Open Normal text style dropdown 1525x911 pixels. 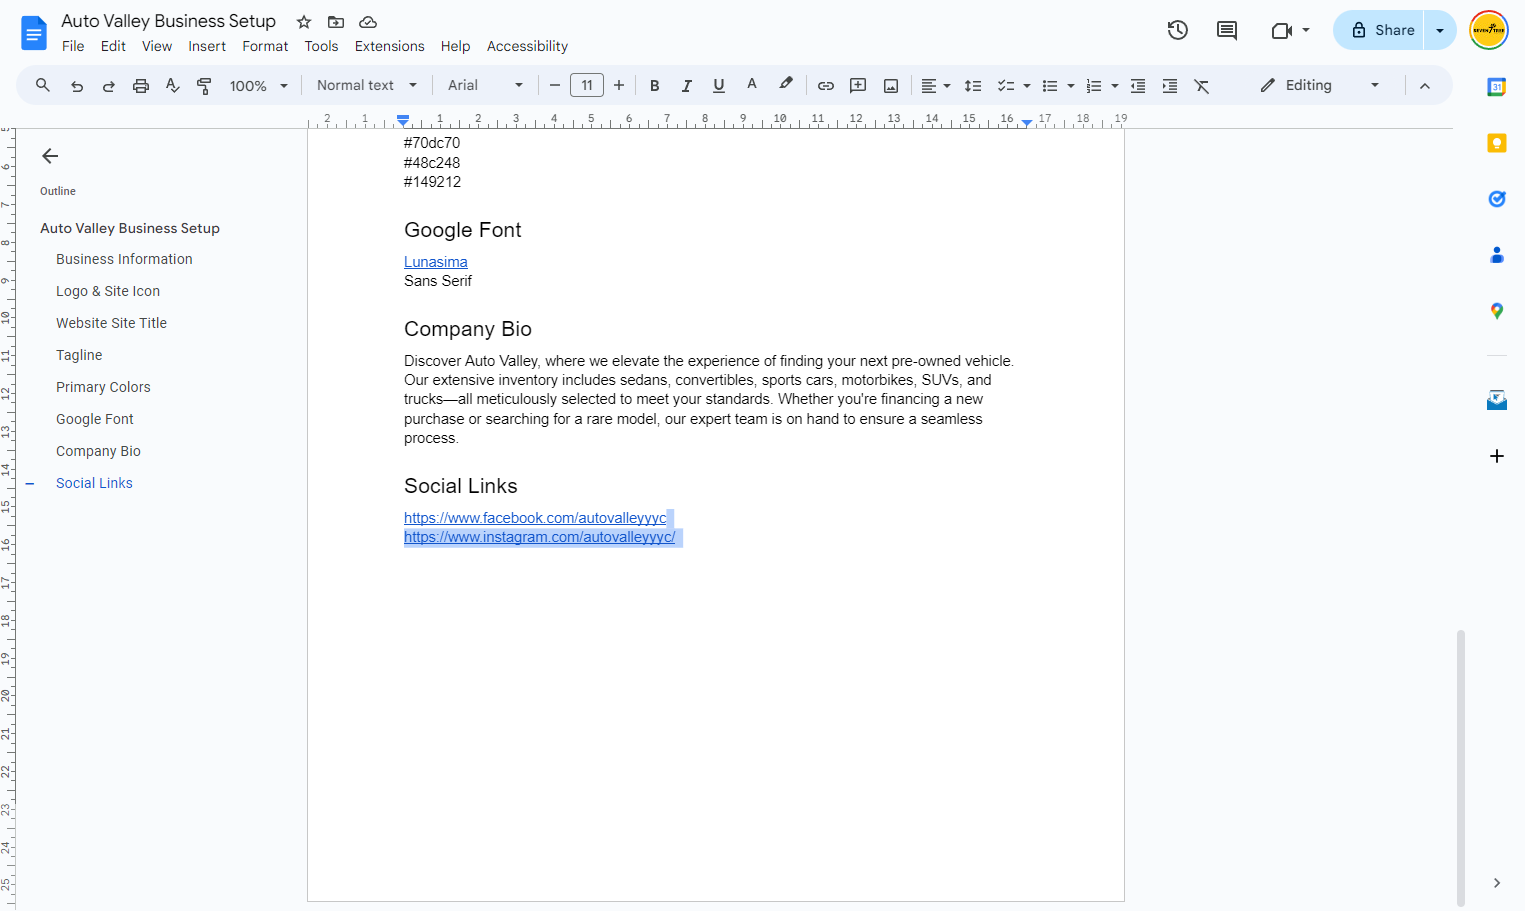click(366, 86)
